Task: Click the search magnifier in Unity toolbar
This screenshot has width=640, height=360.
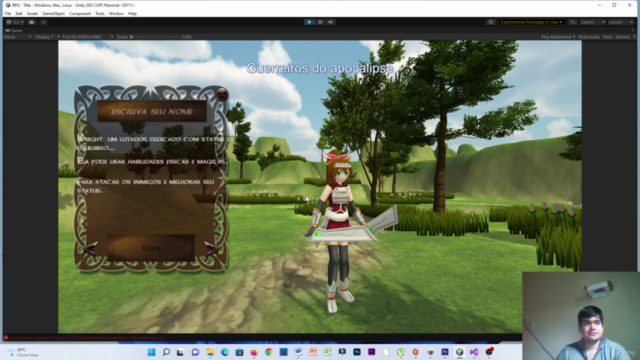Action: (573, 22)
